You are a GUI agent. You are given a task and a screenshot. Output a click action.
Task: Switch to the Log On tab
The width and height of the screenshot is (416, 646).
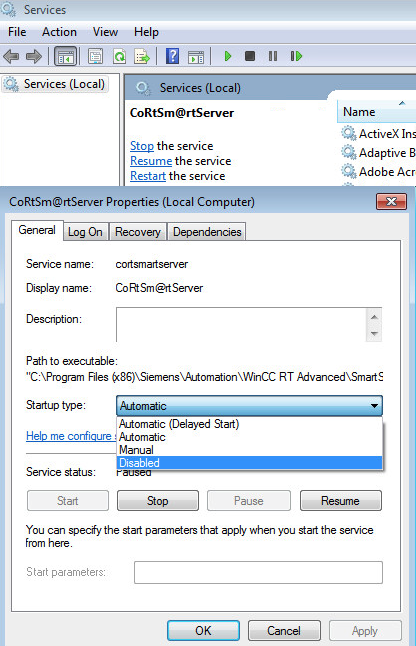(85, 232)
